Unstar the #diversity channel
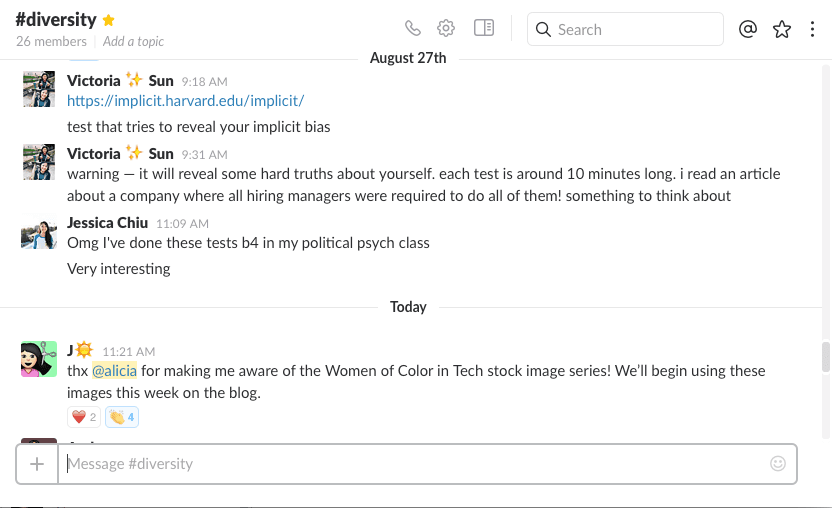The height and width of the screenshot is (508, 832). point(109,20)
